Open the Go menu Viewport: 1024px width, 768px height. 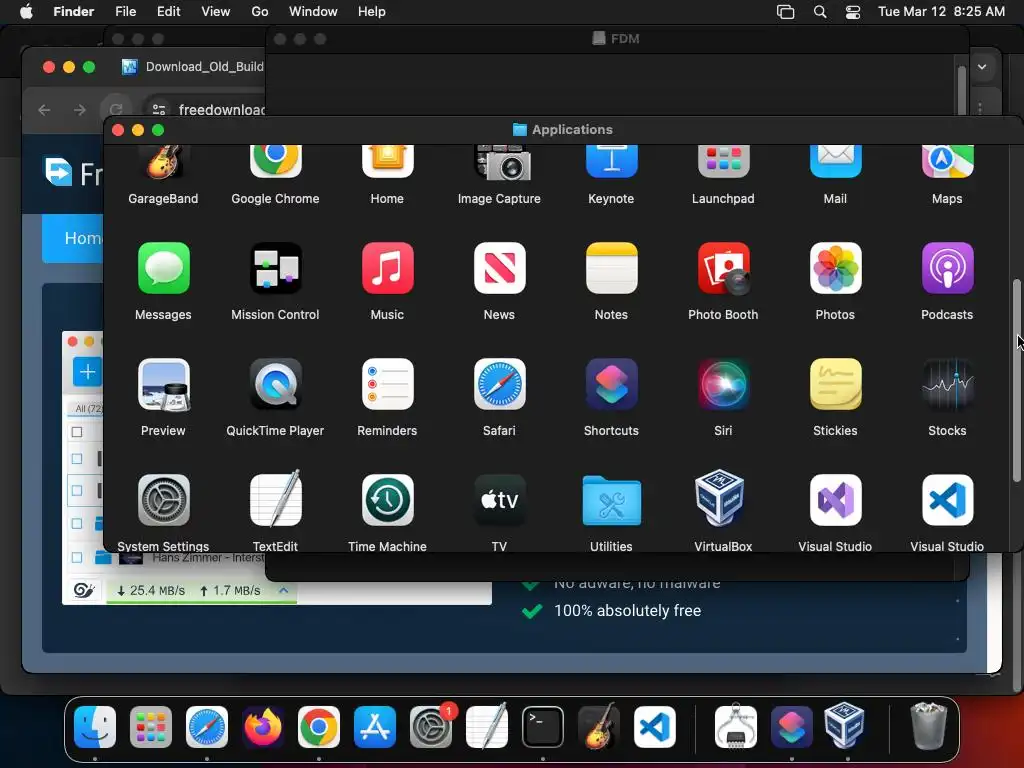[x=260, y=12]
